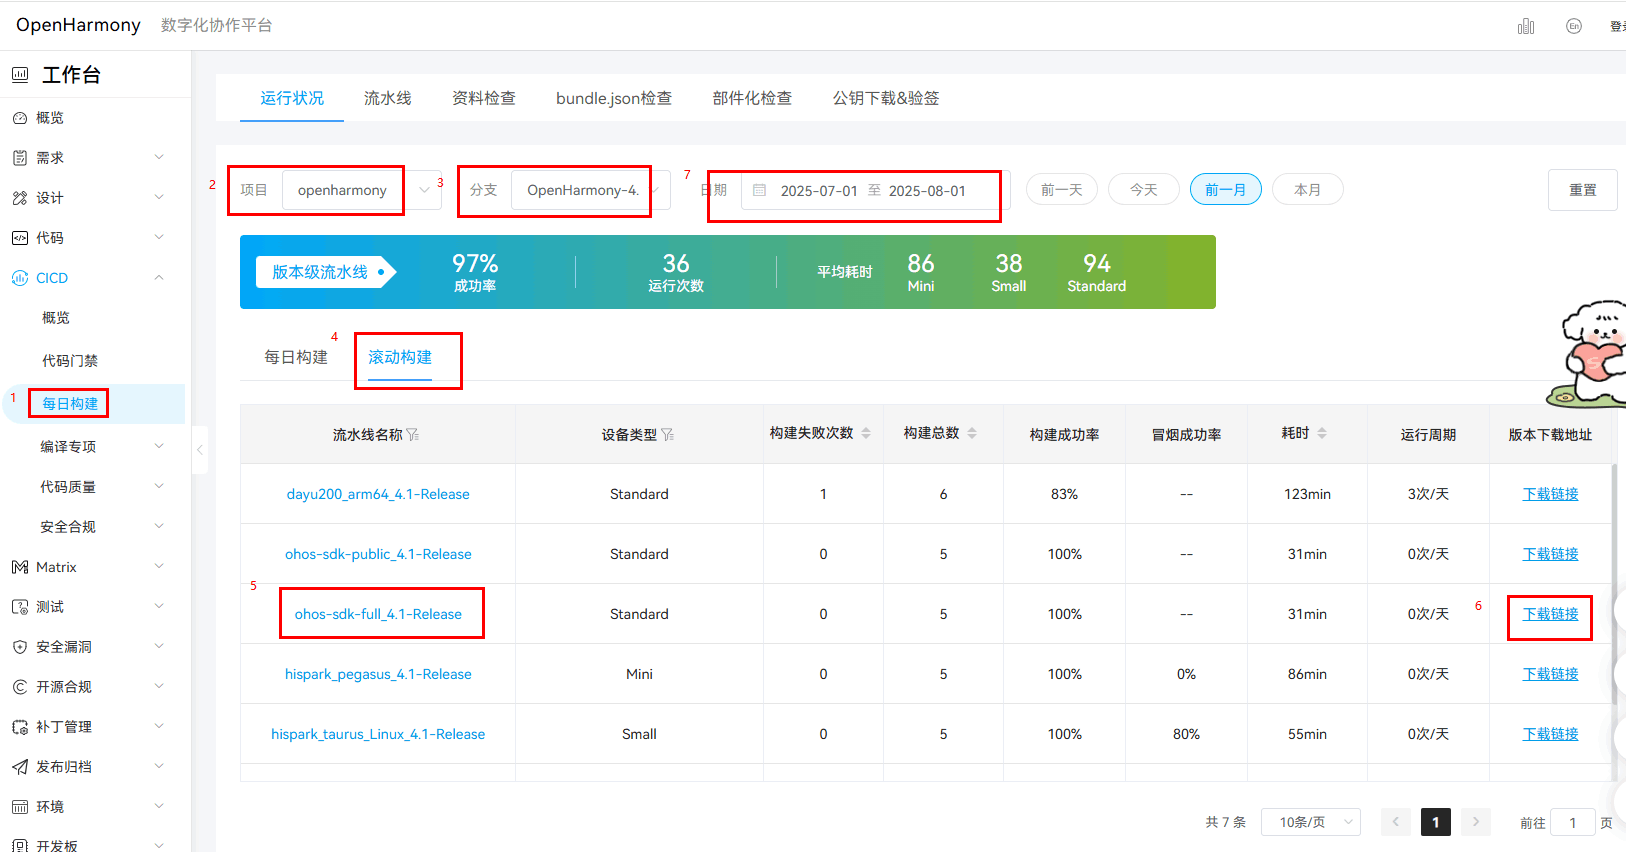Switch to the 运行状况 tab
The width and height of the screenshot is (1626, 852).
(x=292, y=98)
